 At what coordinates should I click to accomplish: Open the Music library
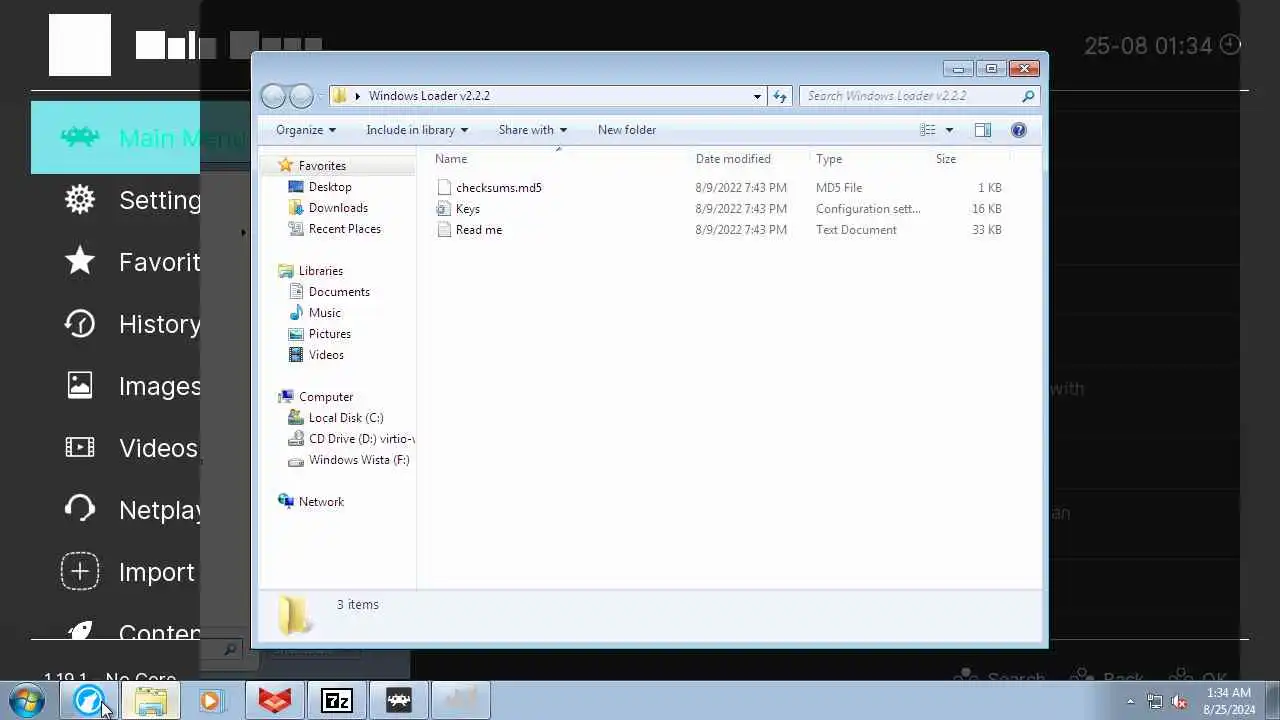325,313
